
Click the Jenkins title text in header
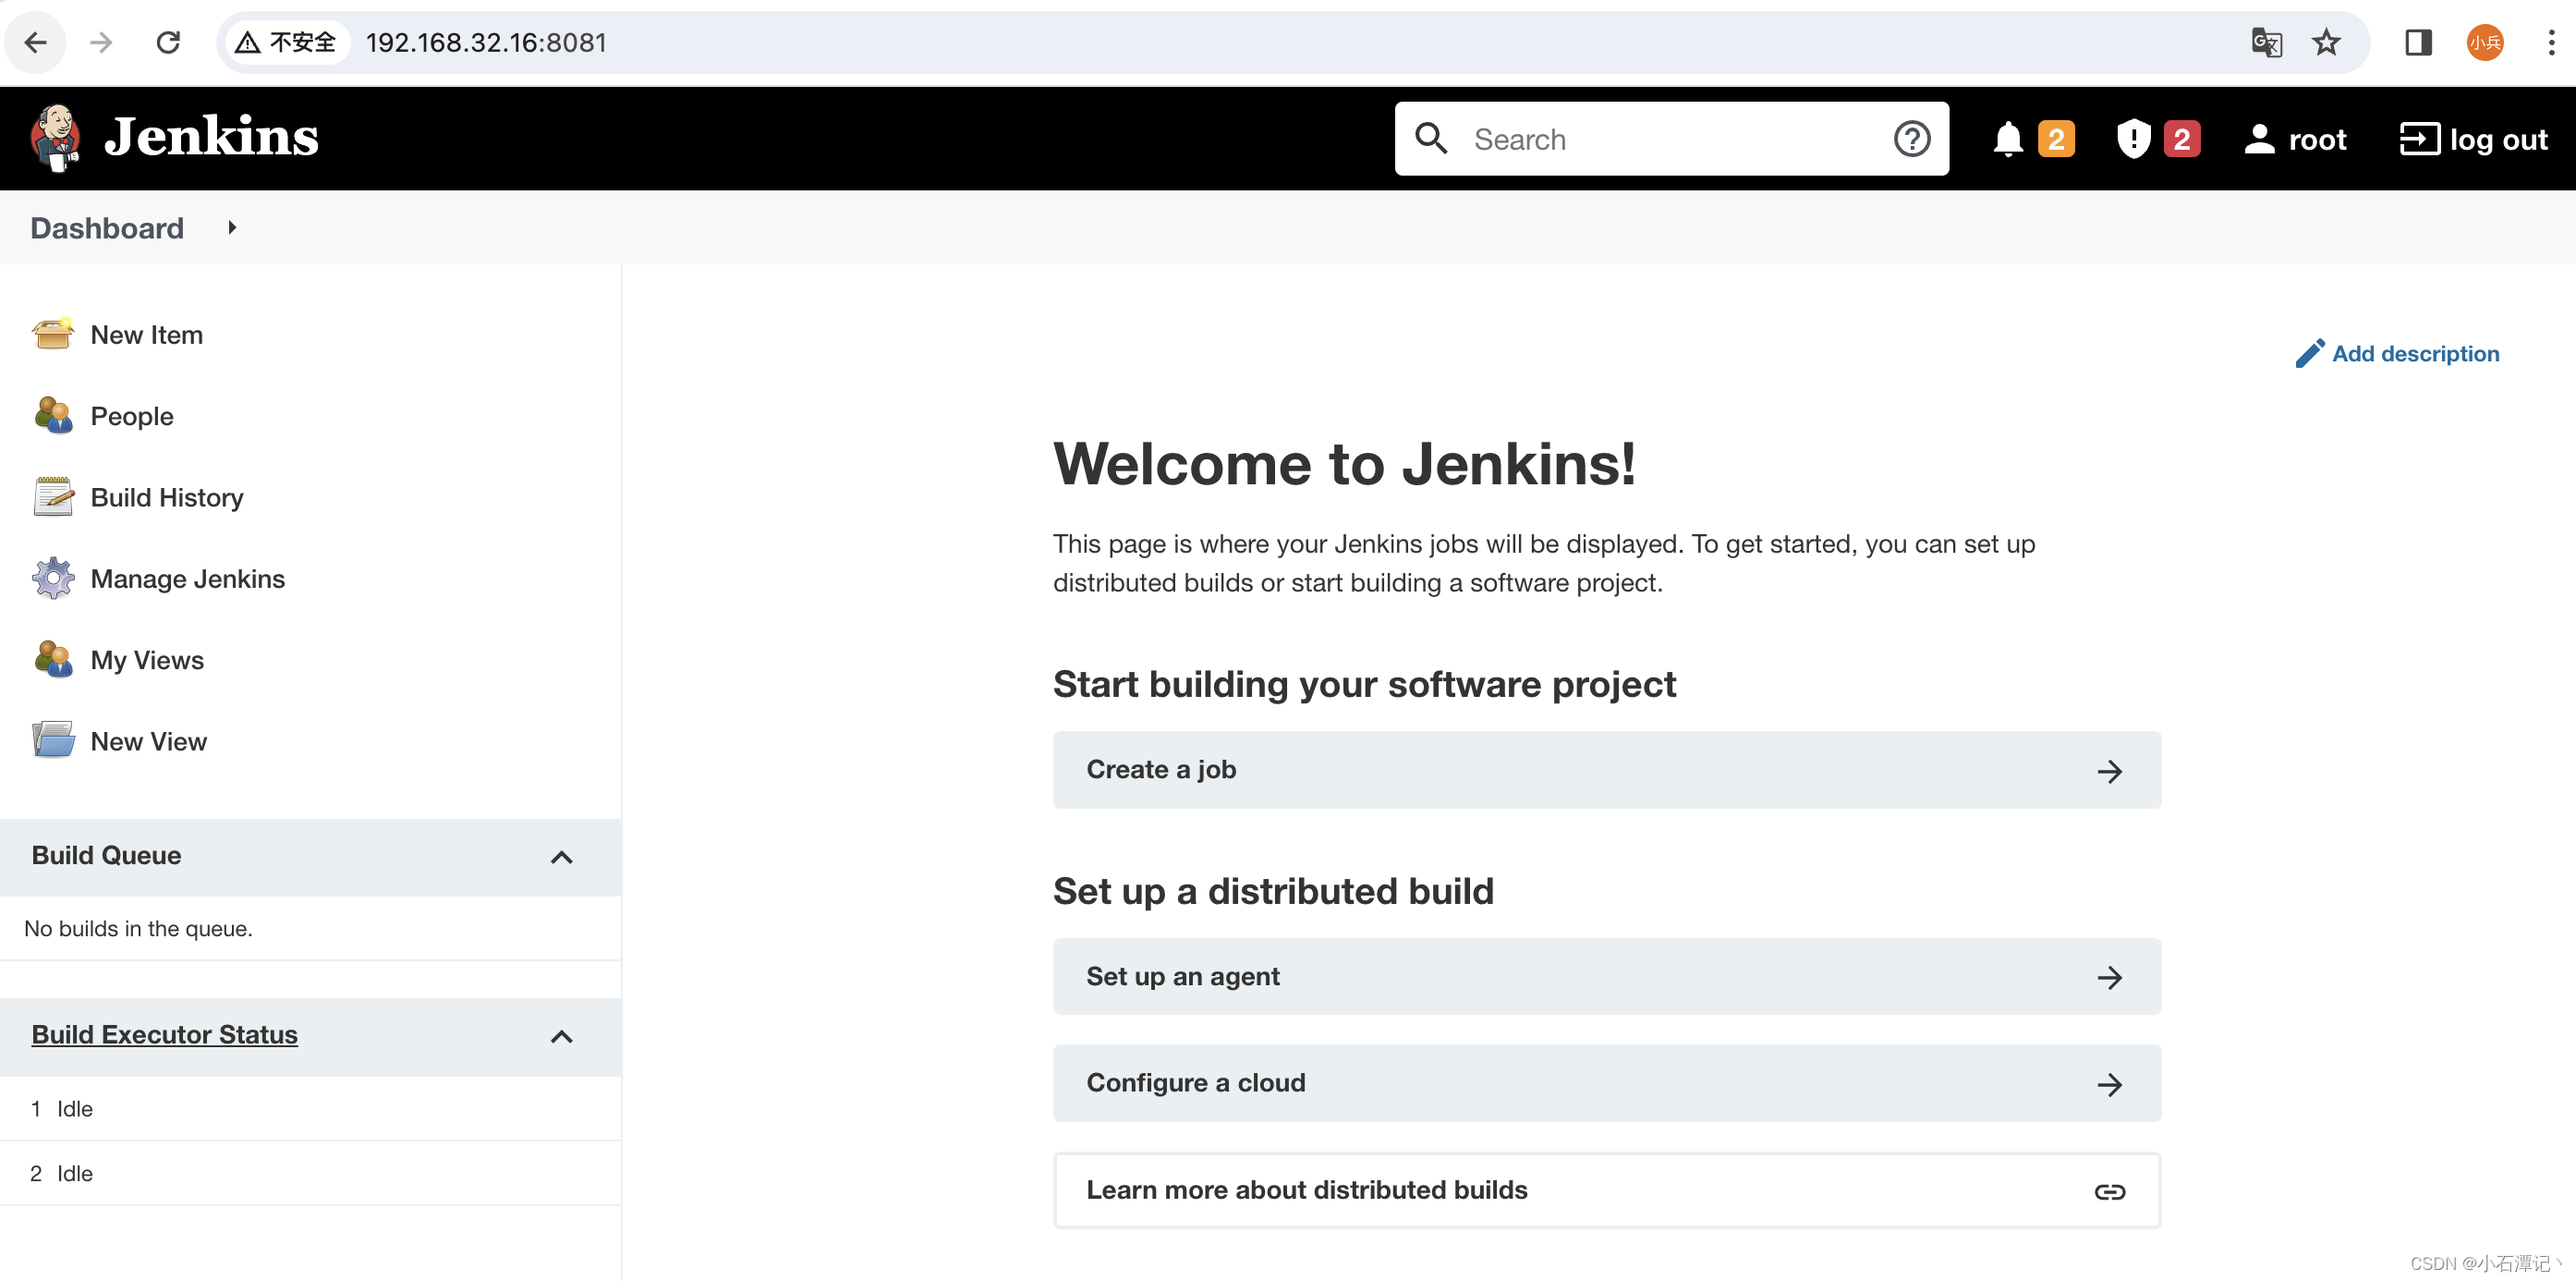(x=211, y=137)
